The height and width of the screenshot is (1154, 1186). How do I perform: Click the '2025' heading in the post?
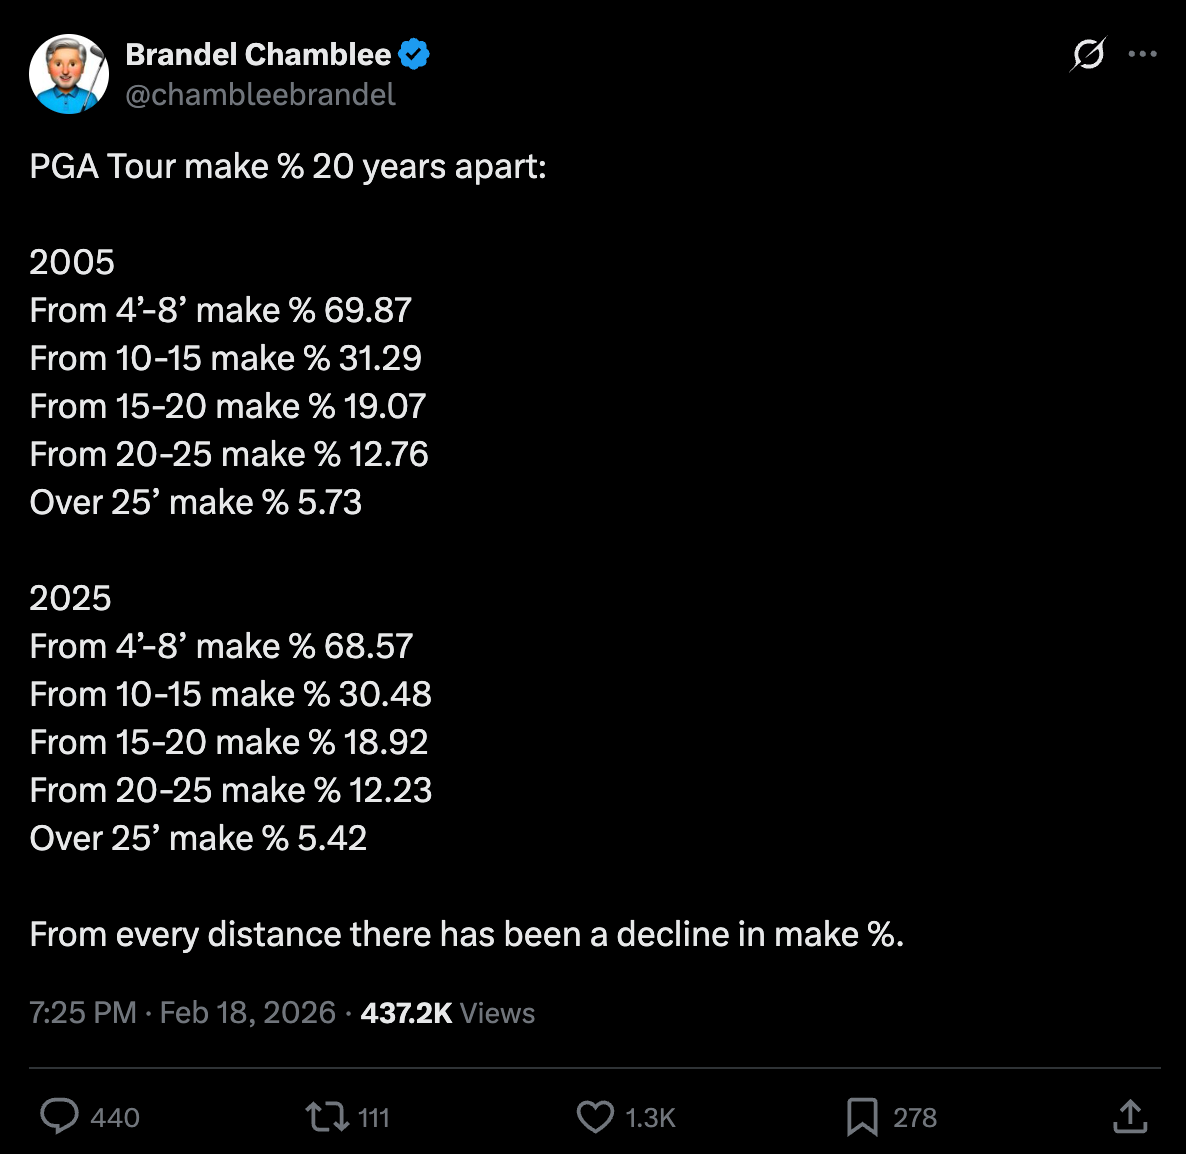[70, 598]
